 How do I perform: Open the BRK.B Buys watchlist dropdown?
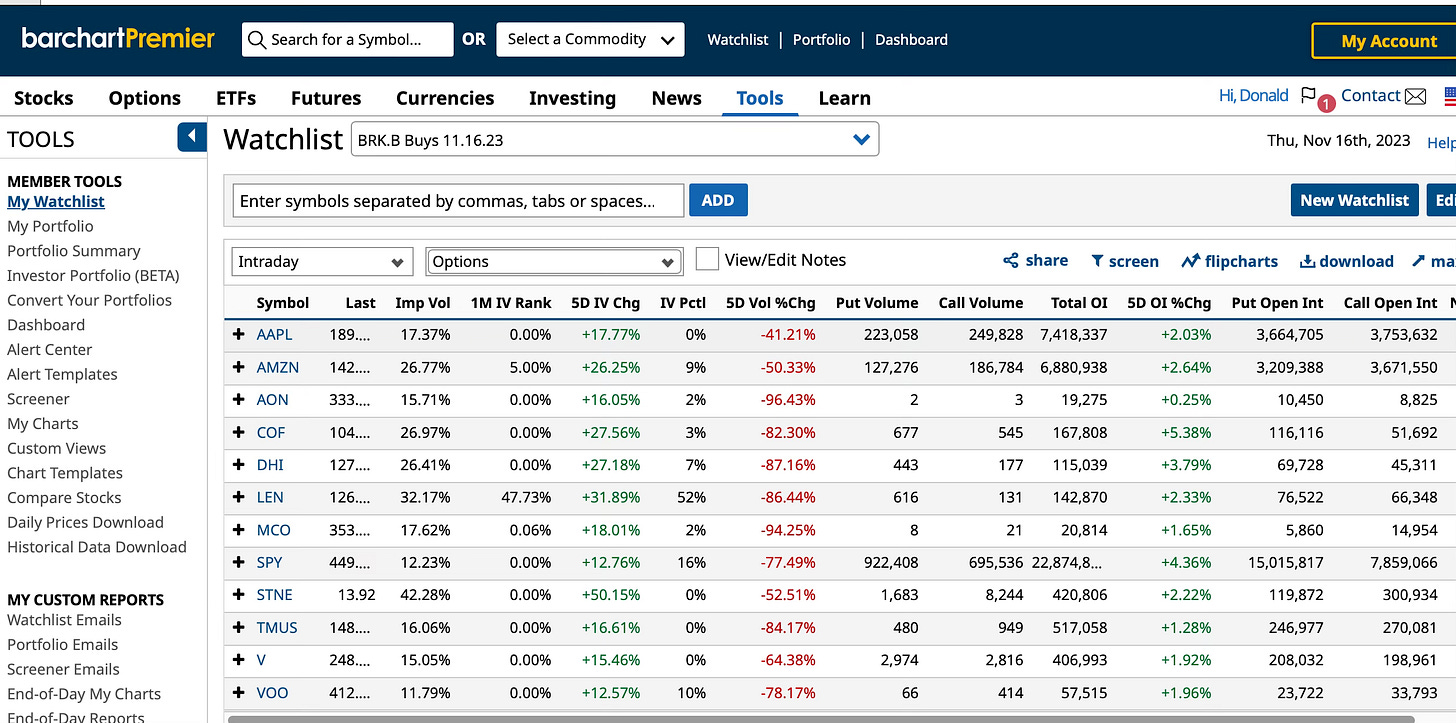click(x=615, y=140)
